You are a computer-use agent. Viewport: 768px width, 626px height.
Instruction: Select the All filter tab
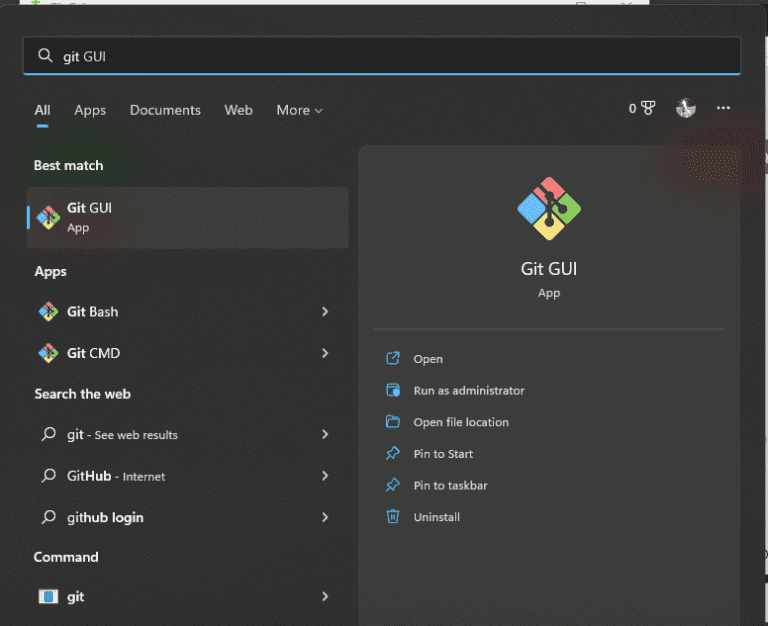pyautogui.click(x=43, y=110)
